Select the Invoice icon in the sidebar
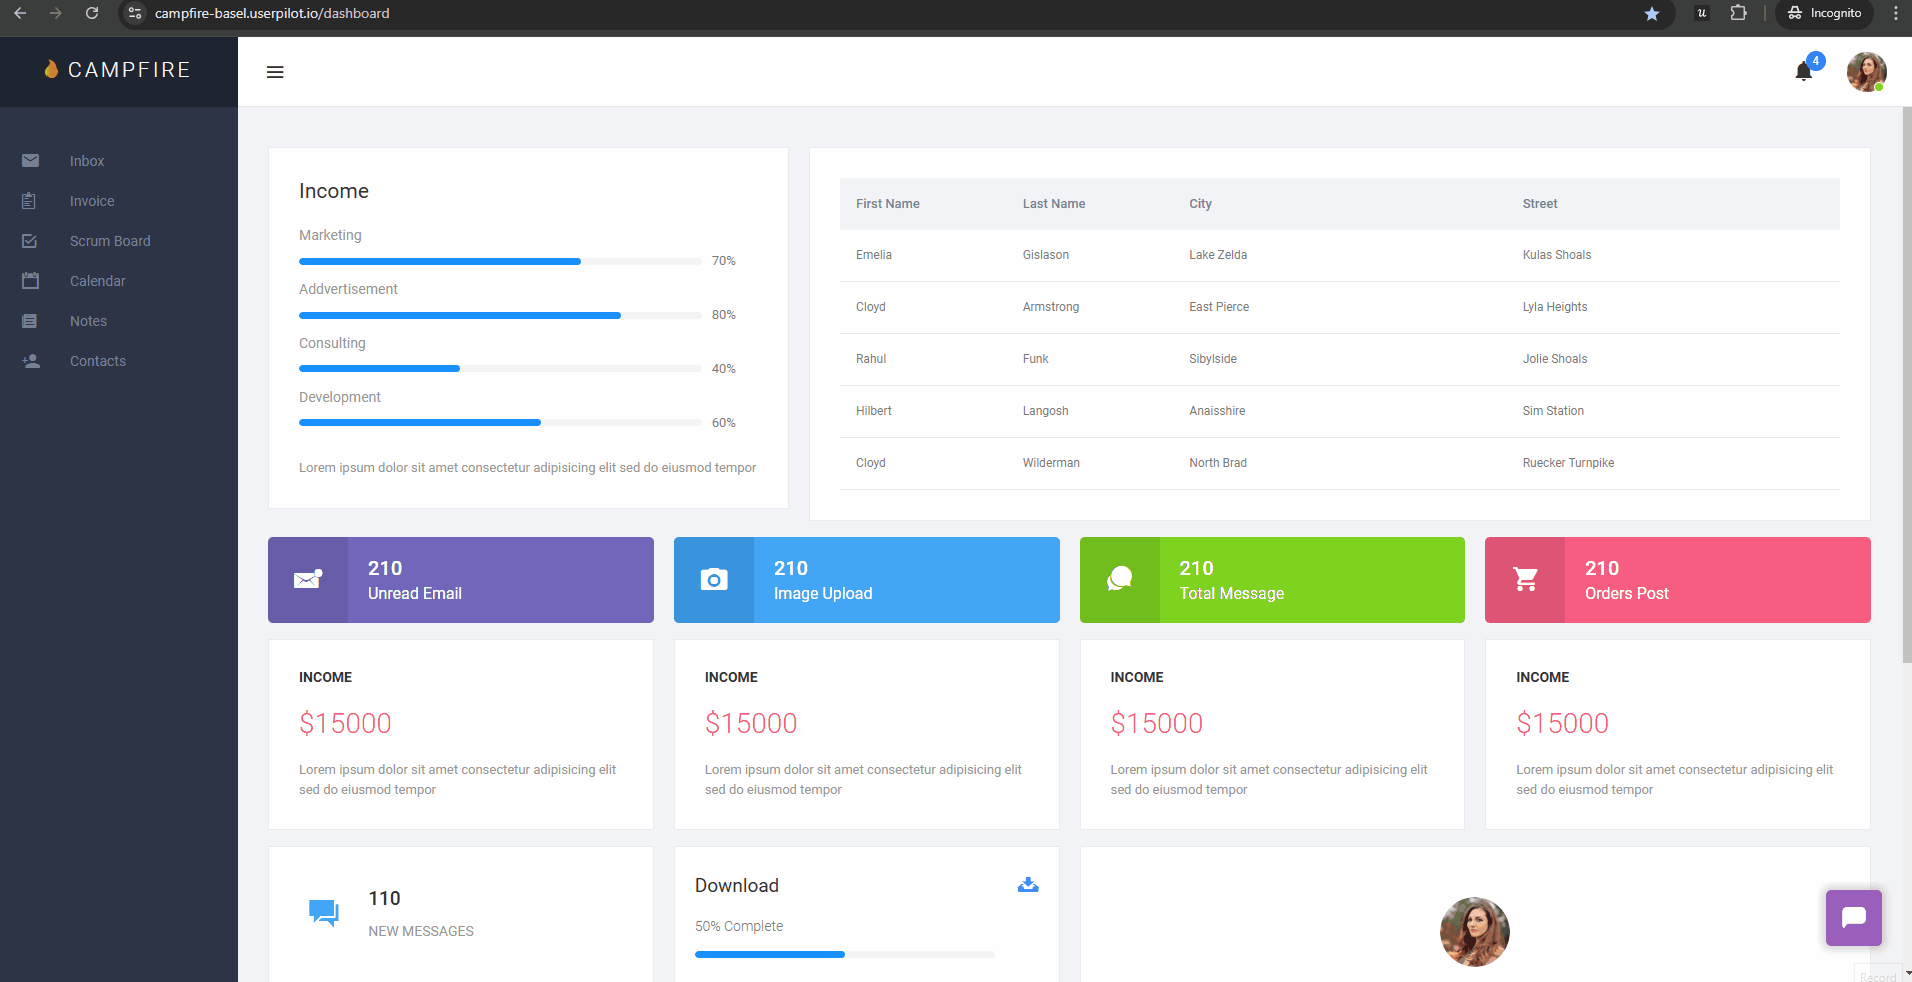Viewport: 1912px width, 982px height. (x=31, y=201)
